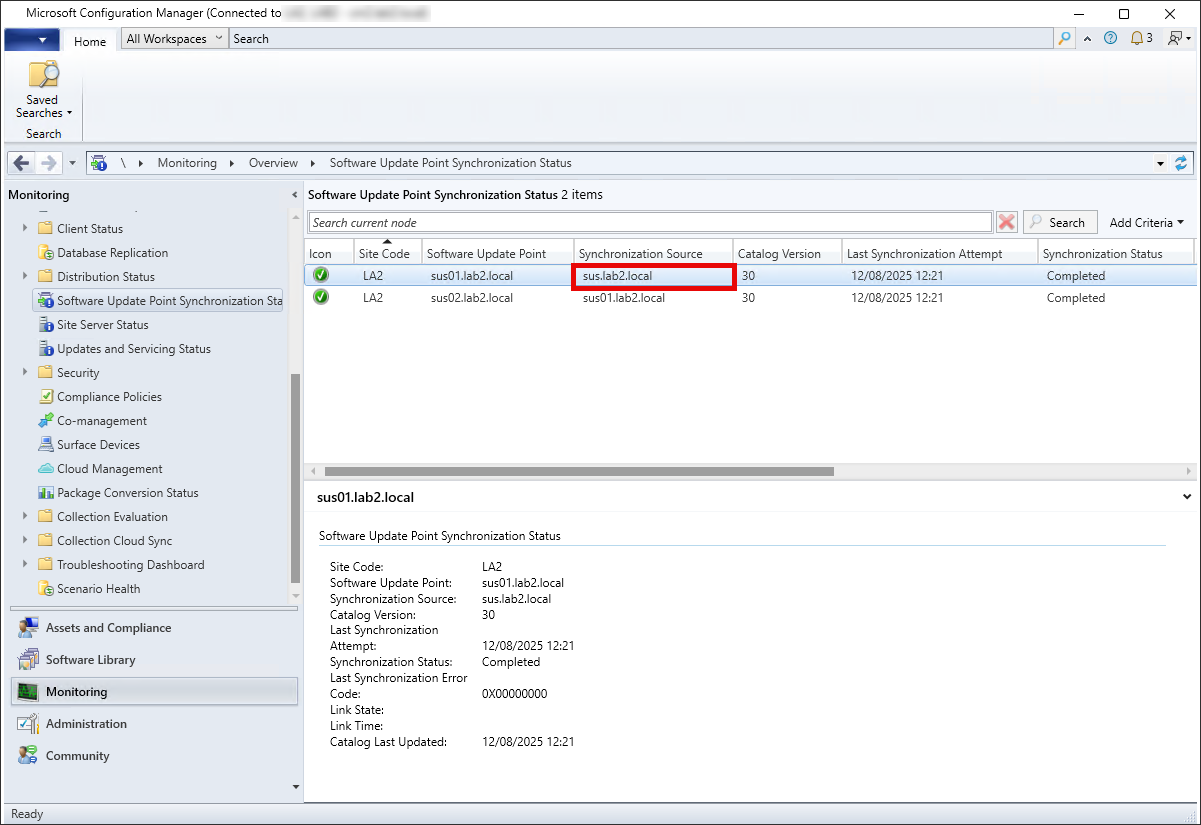Switch to the Administration workspace
This screenshot has height=825, width=1201.
click(86, 724)
